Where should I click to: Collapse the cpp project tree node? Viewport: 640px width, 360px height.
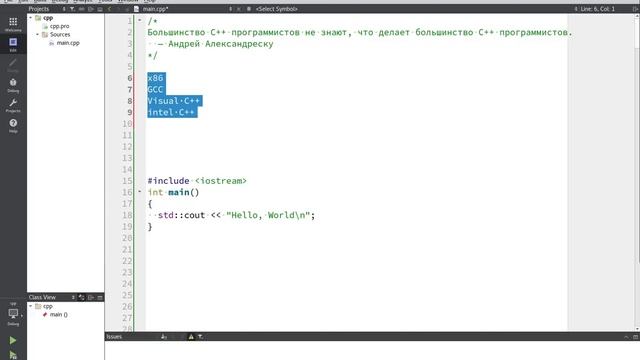pyautogui.click(x=31, y=18)
